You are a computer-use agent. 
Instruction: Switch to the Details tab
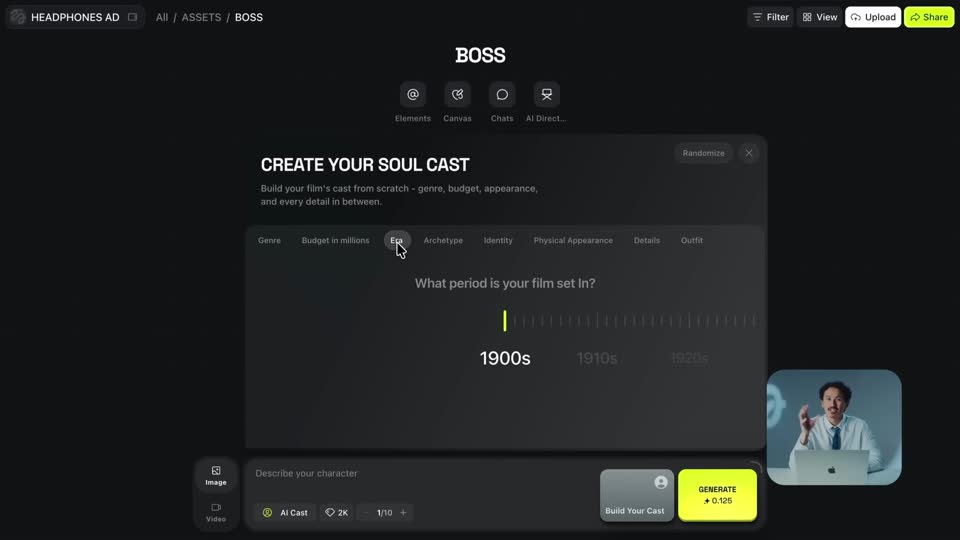pyautogui.click(x=647, y=241)
